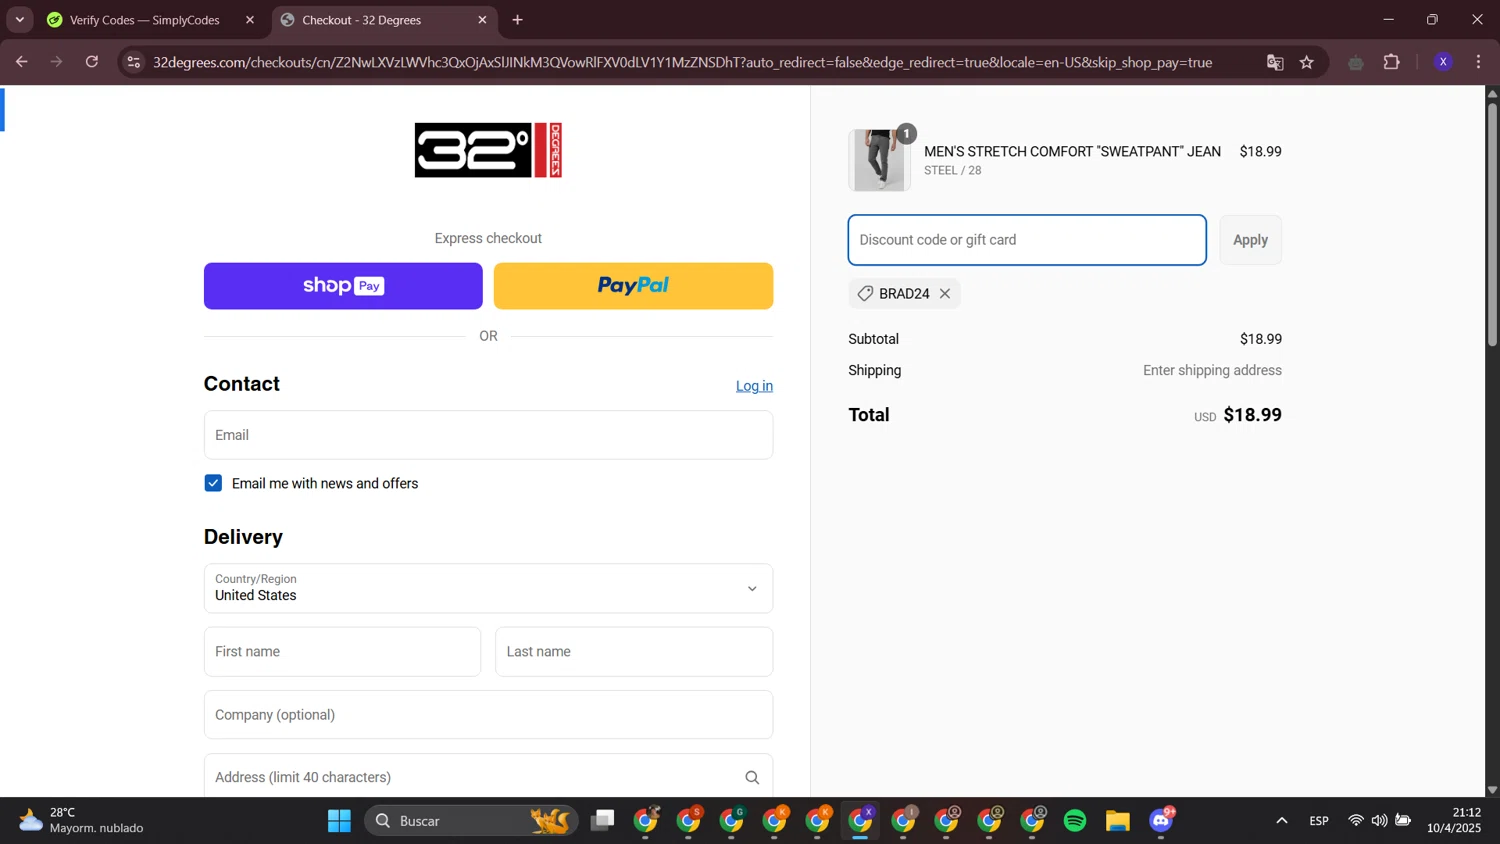1500x844 pixels.
Task: Open Google Translate icon in address bar
Action: click(x=1275, y=62)
